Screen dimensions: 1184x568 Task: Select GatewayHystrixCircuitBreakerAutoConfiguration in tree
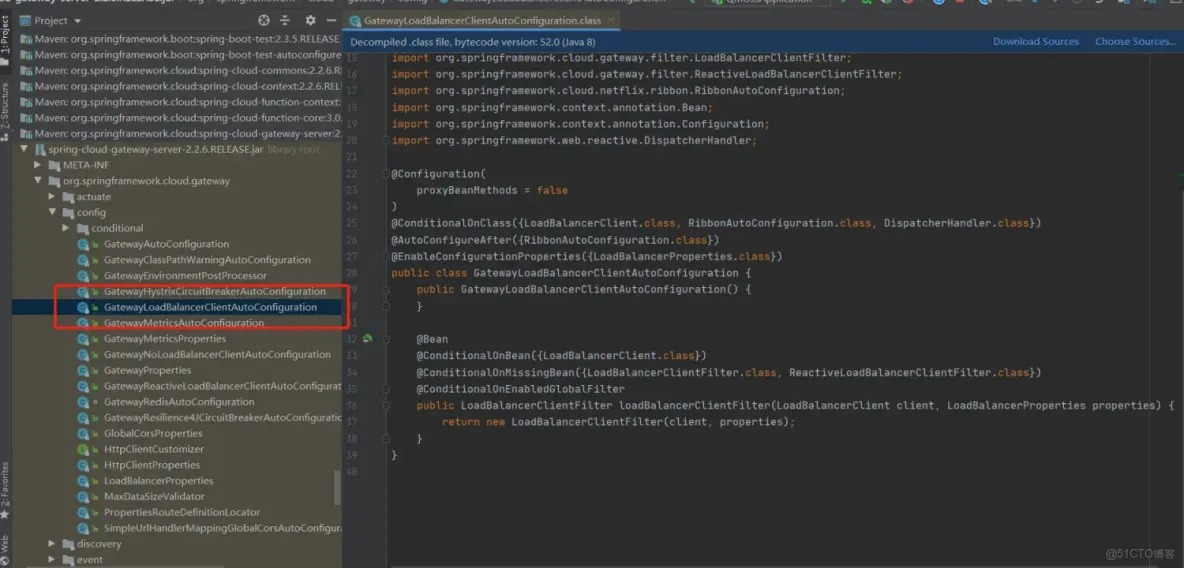pos(214,292)
